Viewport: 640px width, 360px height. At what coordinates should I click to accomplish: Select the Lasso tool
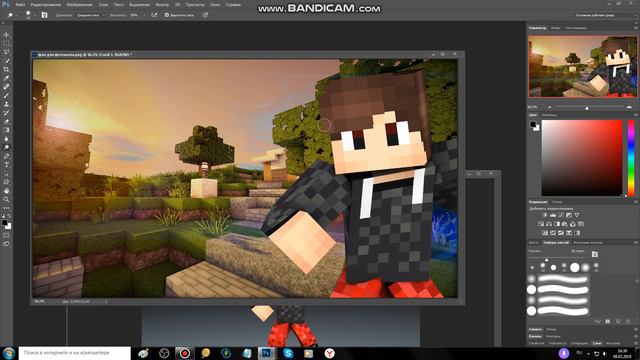pos(6,52)
